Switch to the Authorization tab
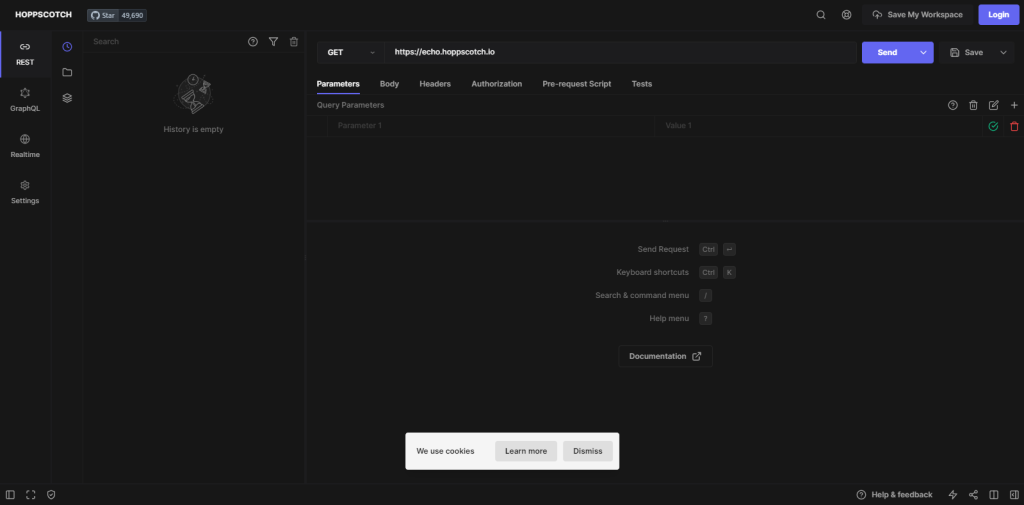Image resolution: width=1024 pixels, height=505 pixels. [x=496, y=84]
